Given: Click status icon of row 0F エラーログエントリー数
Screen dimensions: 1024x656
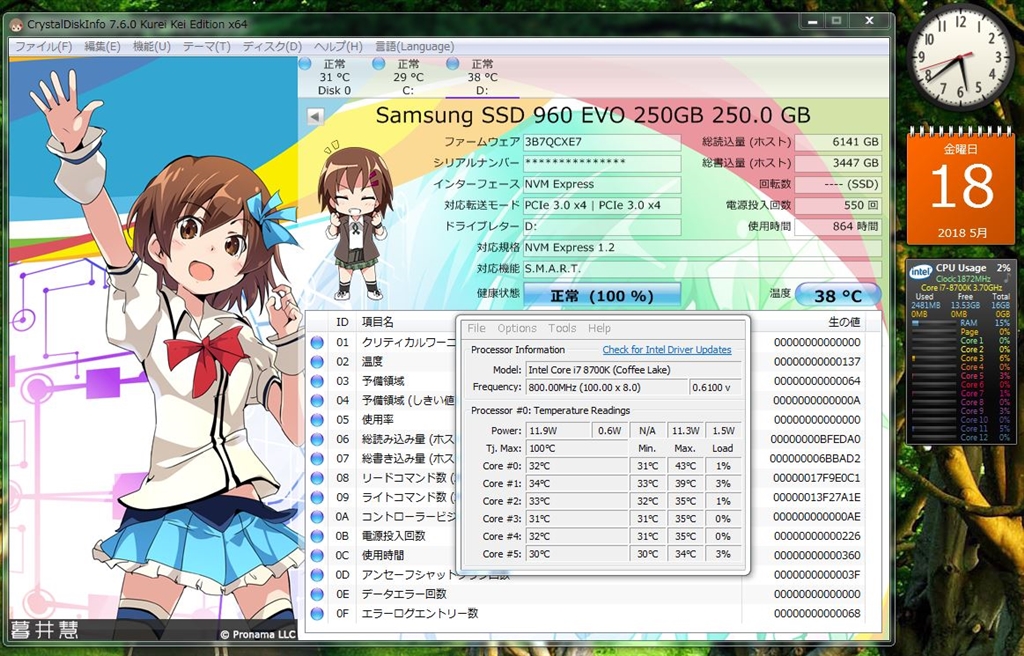Looking at the screenshot, I should click(x=317, y=614).
